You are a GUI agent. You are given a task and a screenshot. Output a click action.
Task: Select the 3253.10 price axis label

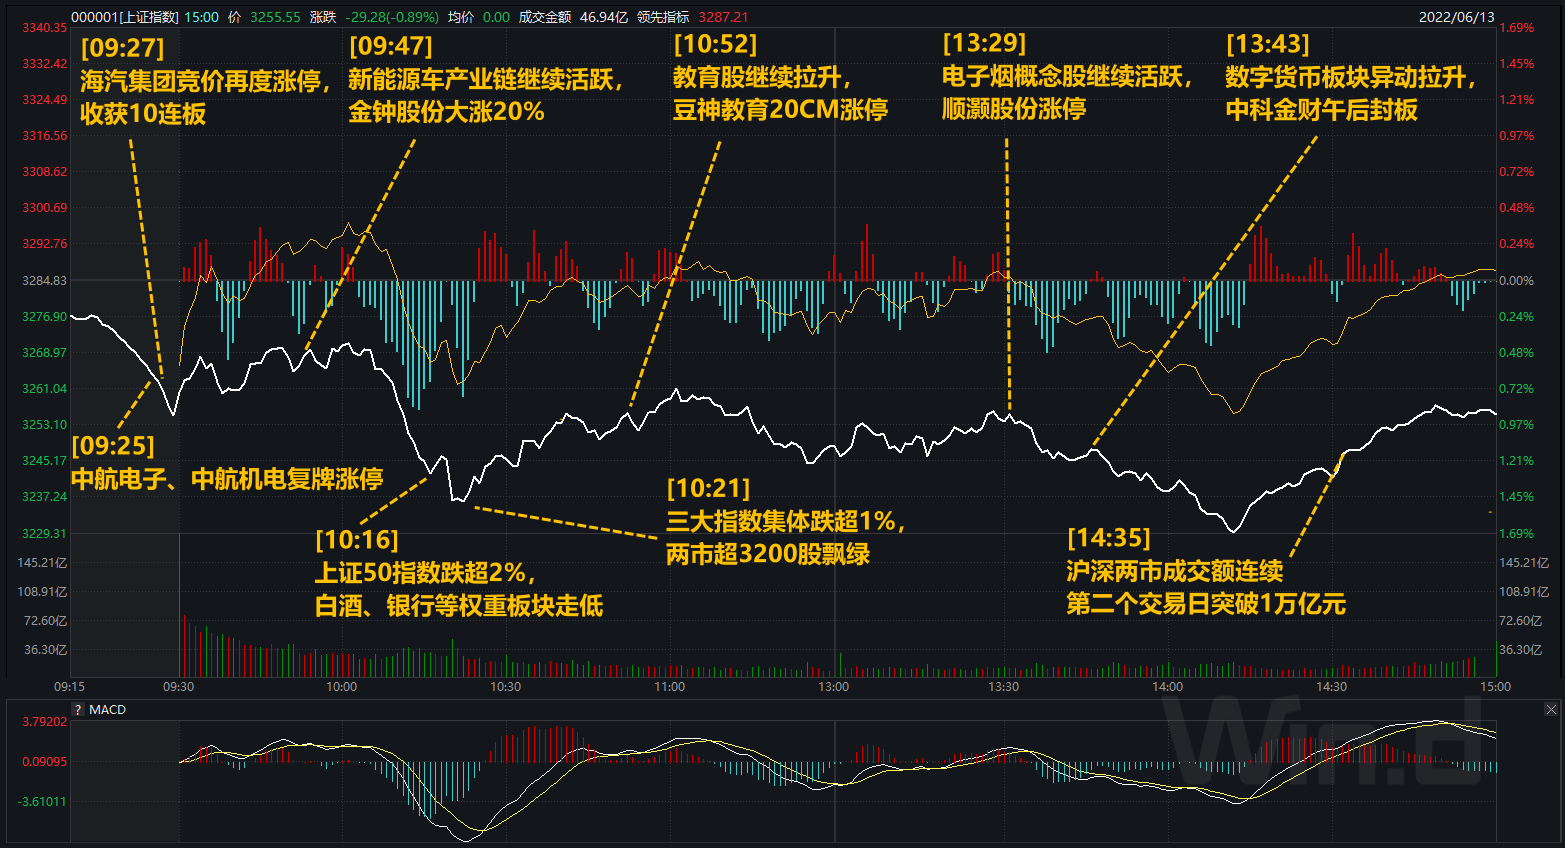point(45,425)
